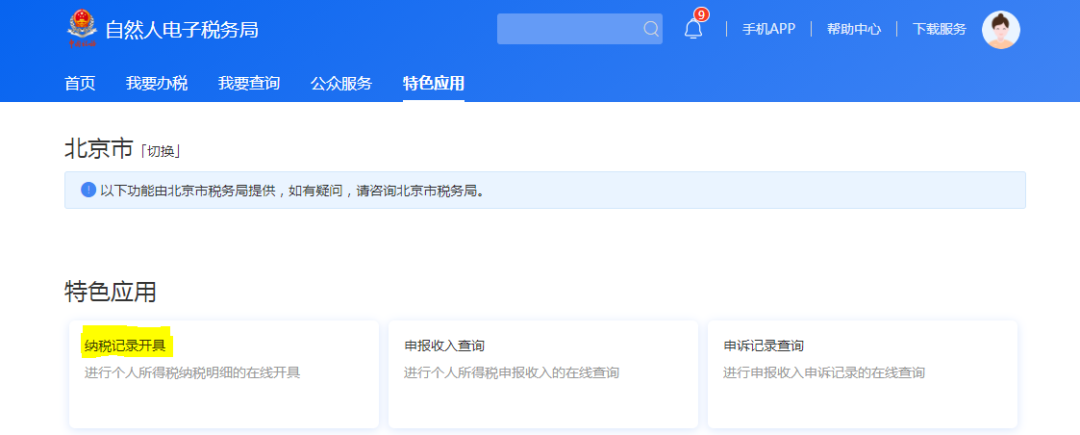1080x435 pixels.
Task: Go to 首页 tab
Action: tap(80, 84)
